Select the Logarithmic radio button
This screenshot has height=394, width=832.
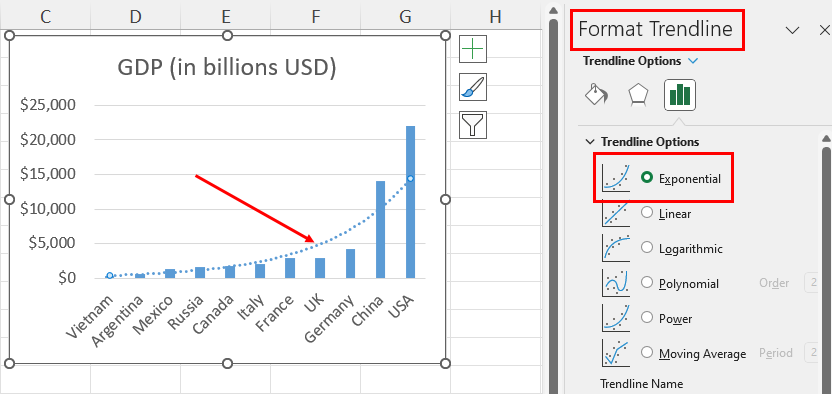tap(647, 248)
